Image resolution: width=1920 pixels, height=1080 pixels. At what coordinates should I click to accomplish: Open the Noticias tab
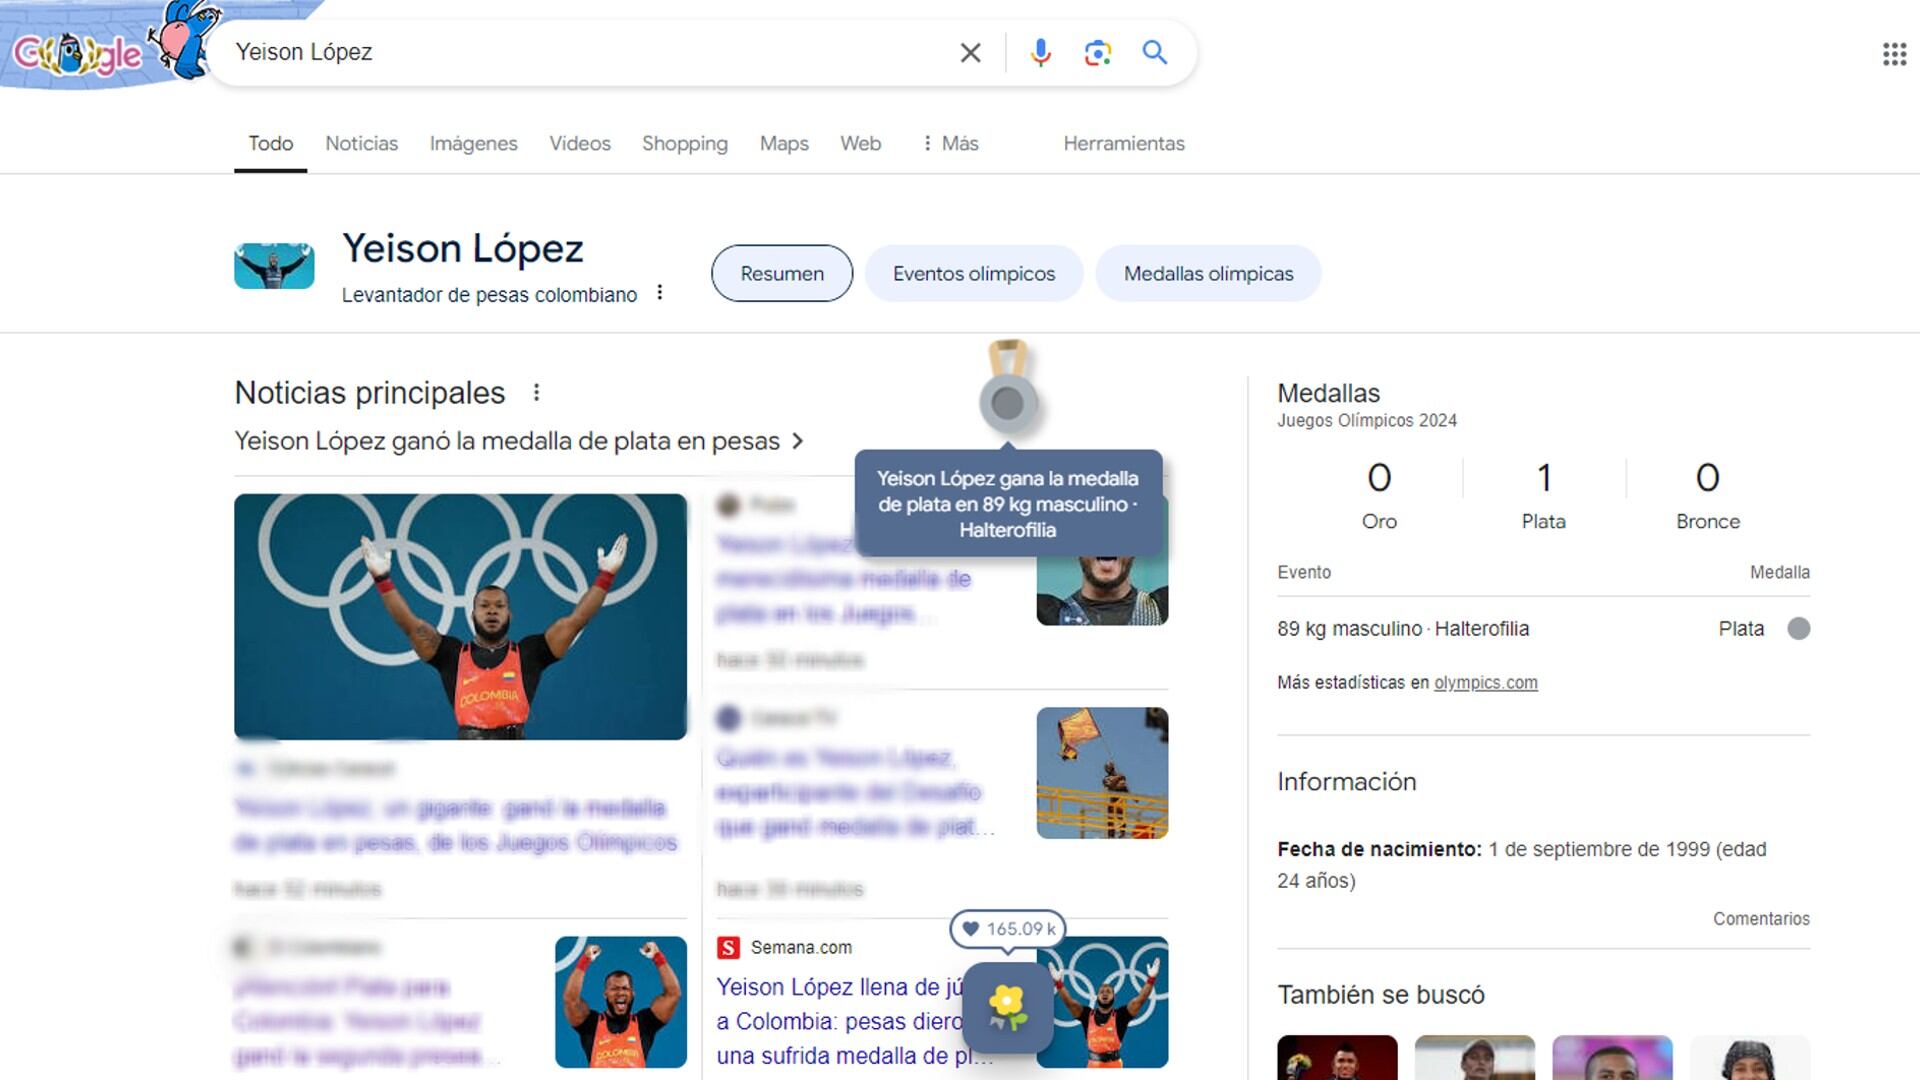tap(361, 143)
